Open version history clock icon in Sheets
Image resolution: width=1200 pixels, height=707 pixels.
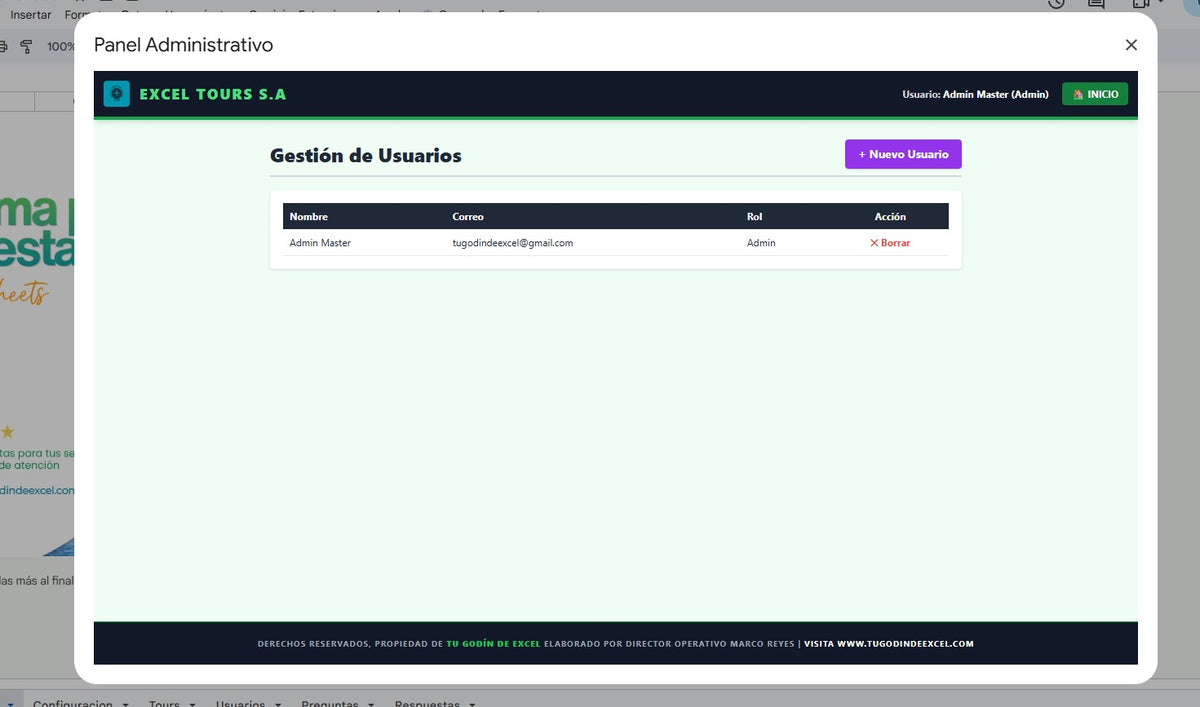[x=1057, y=4]
